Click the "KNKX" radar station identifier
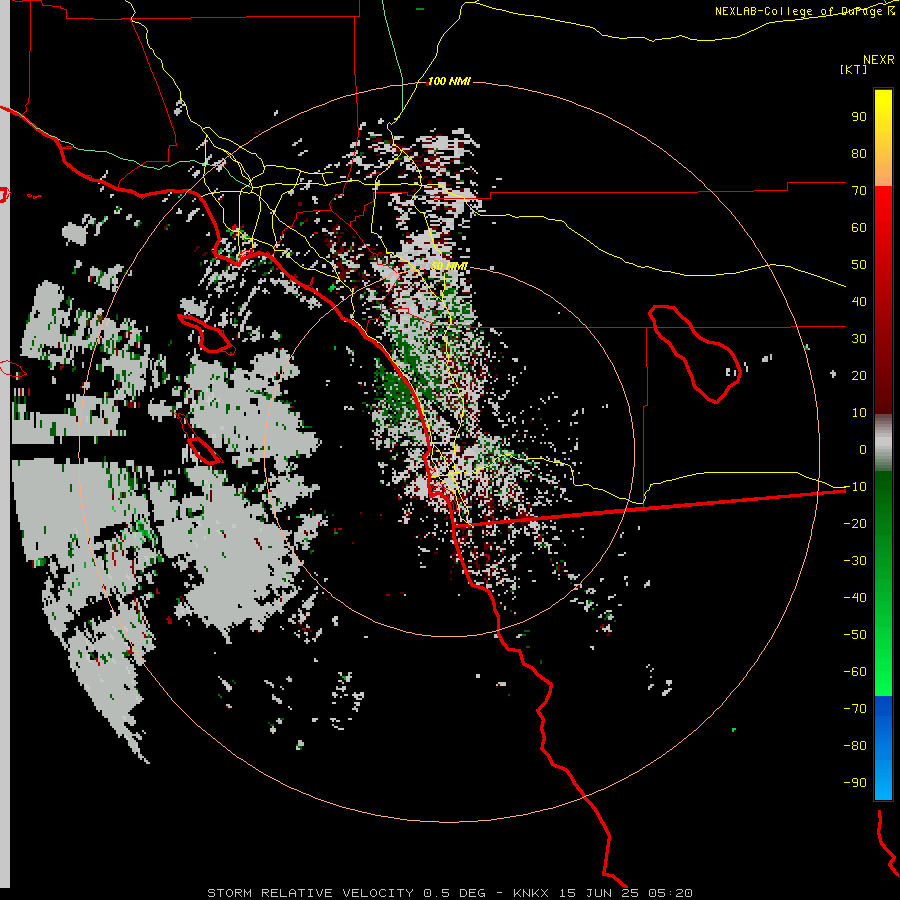The height and width of the screenshot is (900, 900). pos(531,893)
